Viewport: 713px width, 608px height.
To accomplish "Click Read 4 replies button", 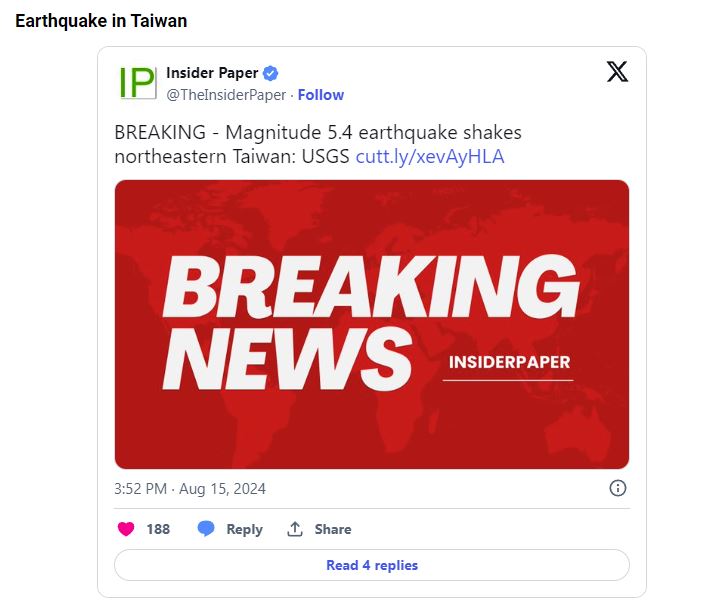I will (372, 565).
